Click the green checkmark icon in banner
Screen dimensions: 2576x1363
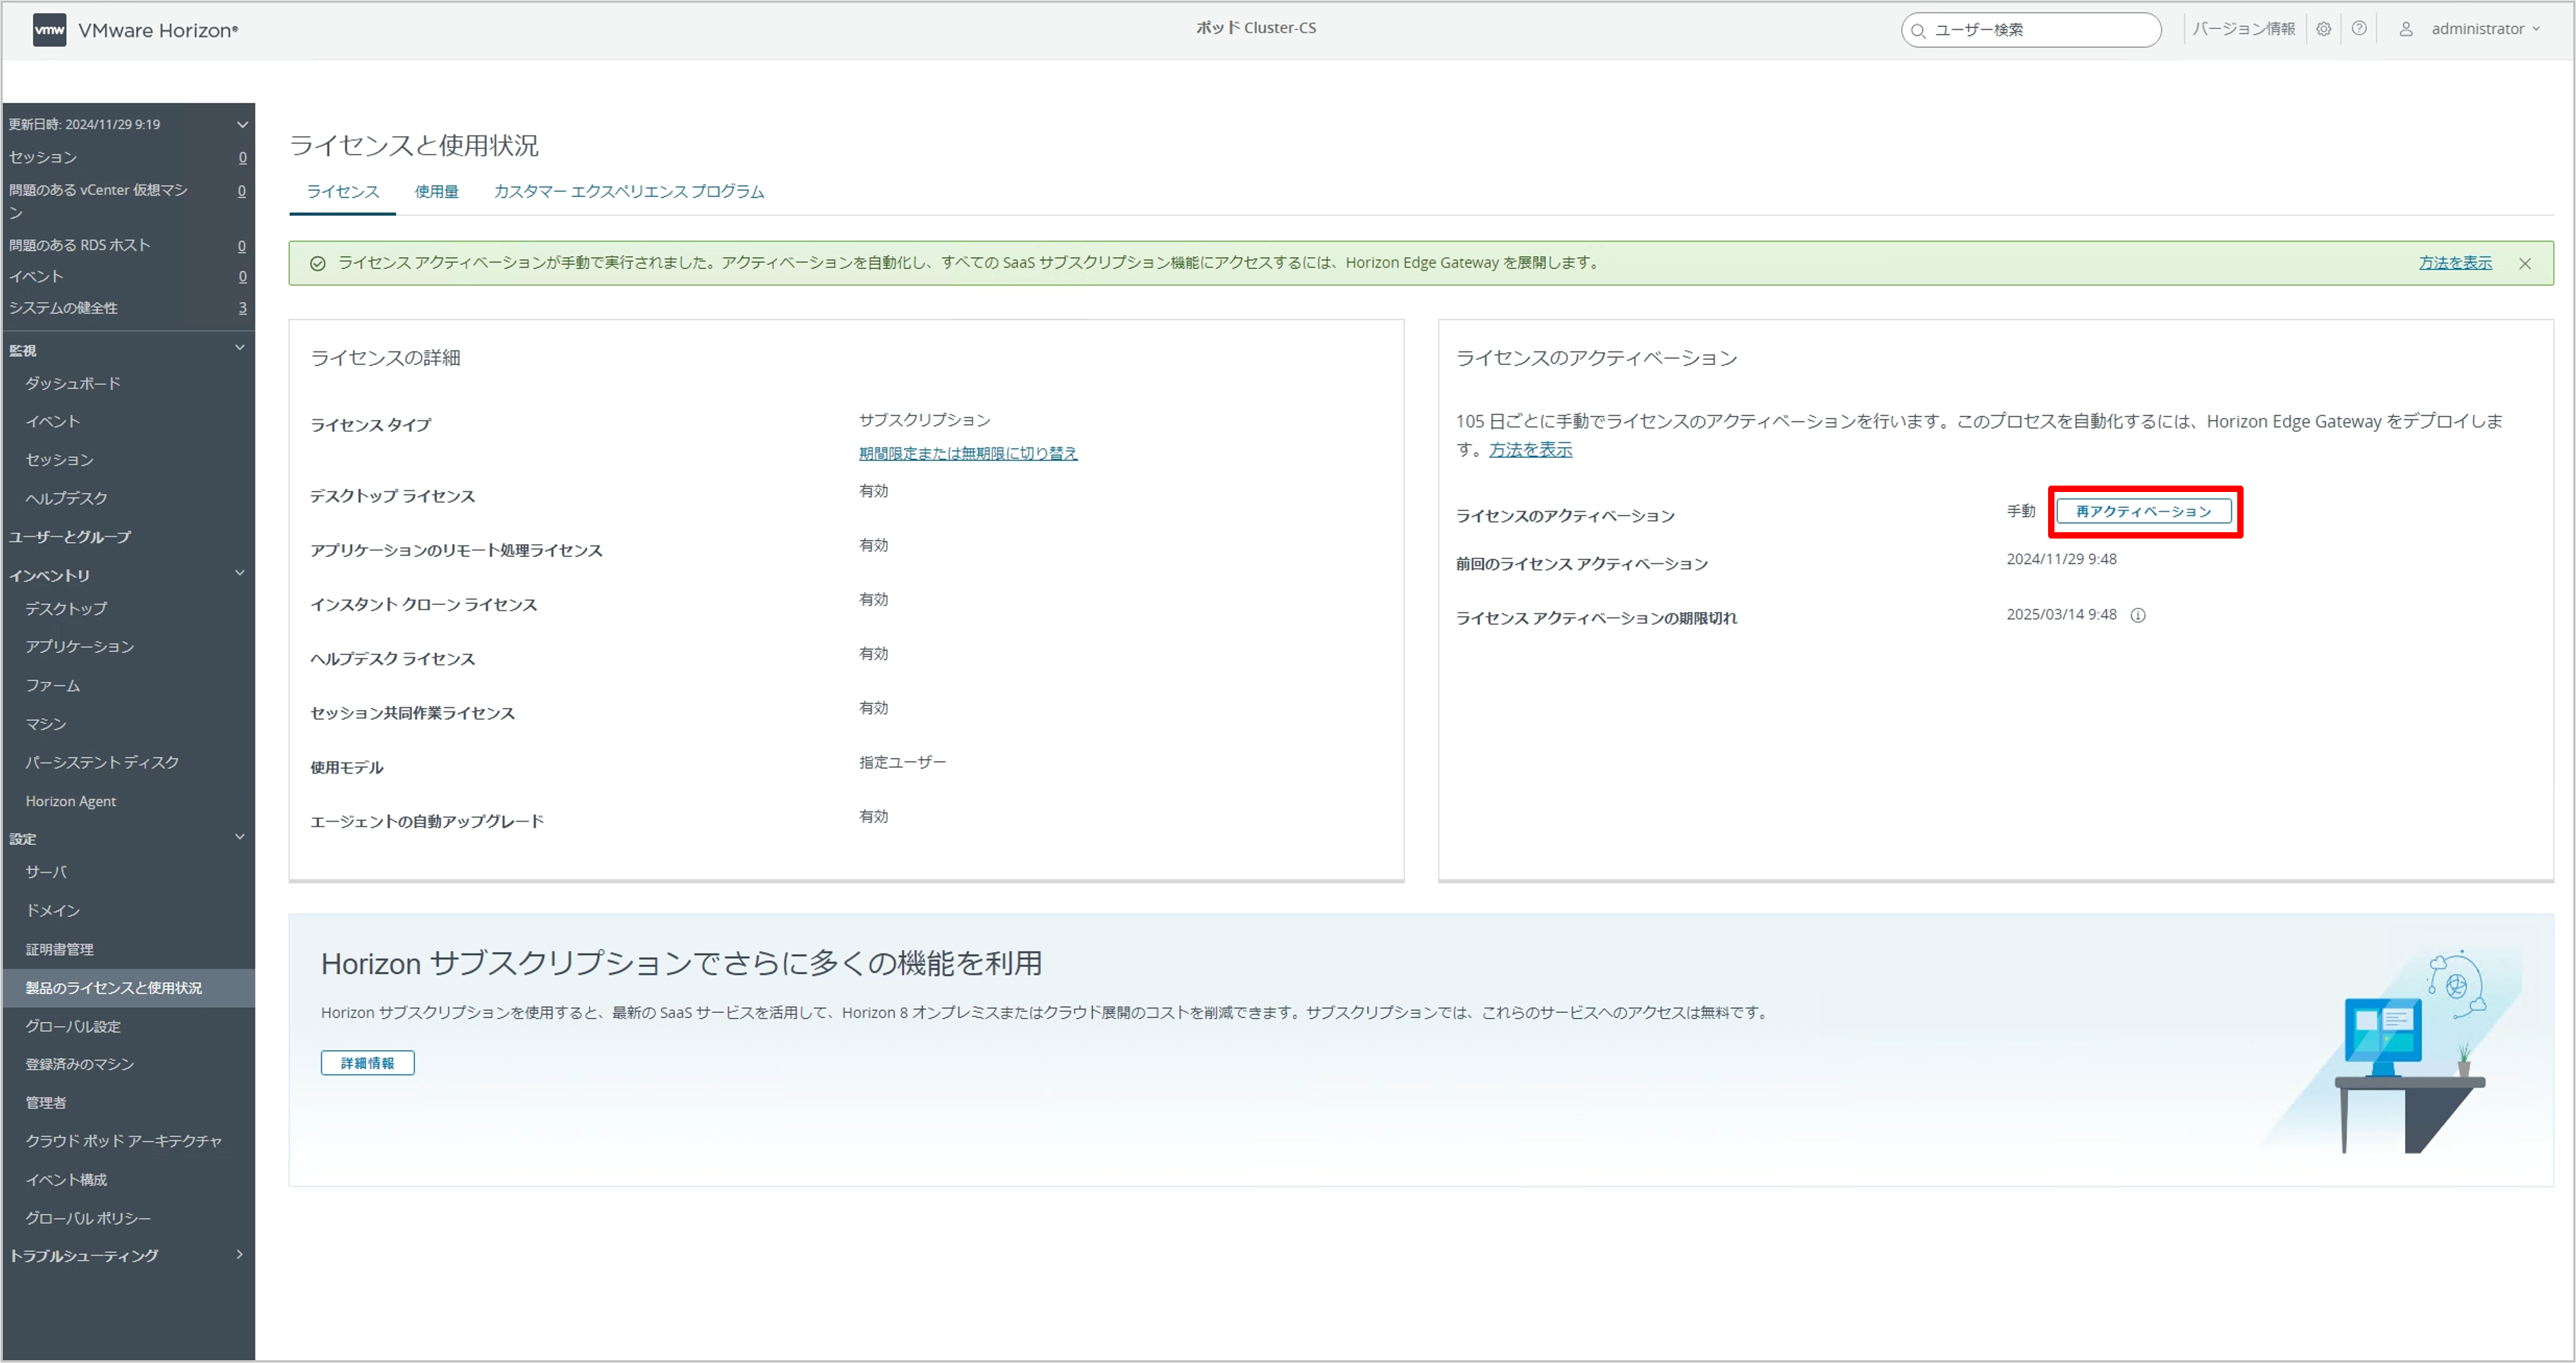coord(318,264)
